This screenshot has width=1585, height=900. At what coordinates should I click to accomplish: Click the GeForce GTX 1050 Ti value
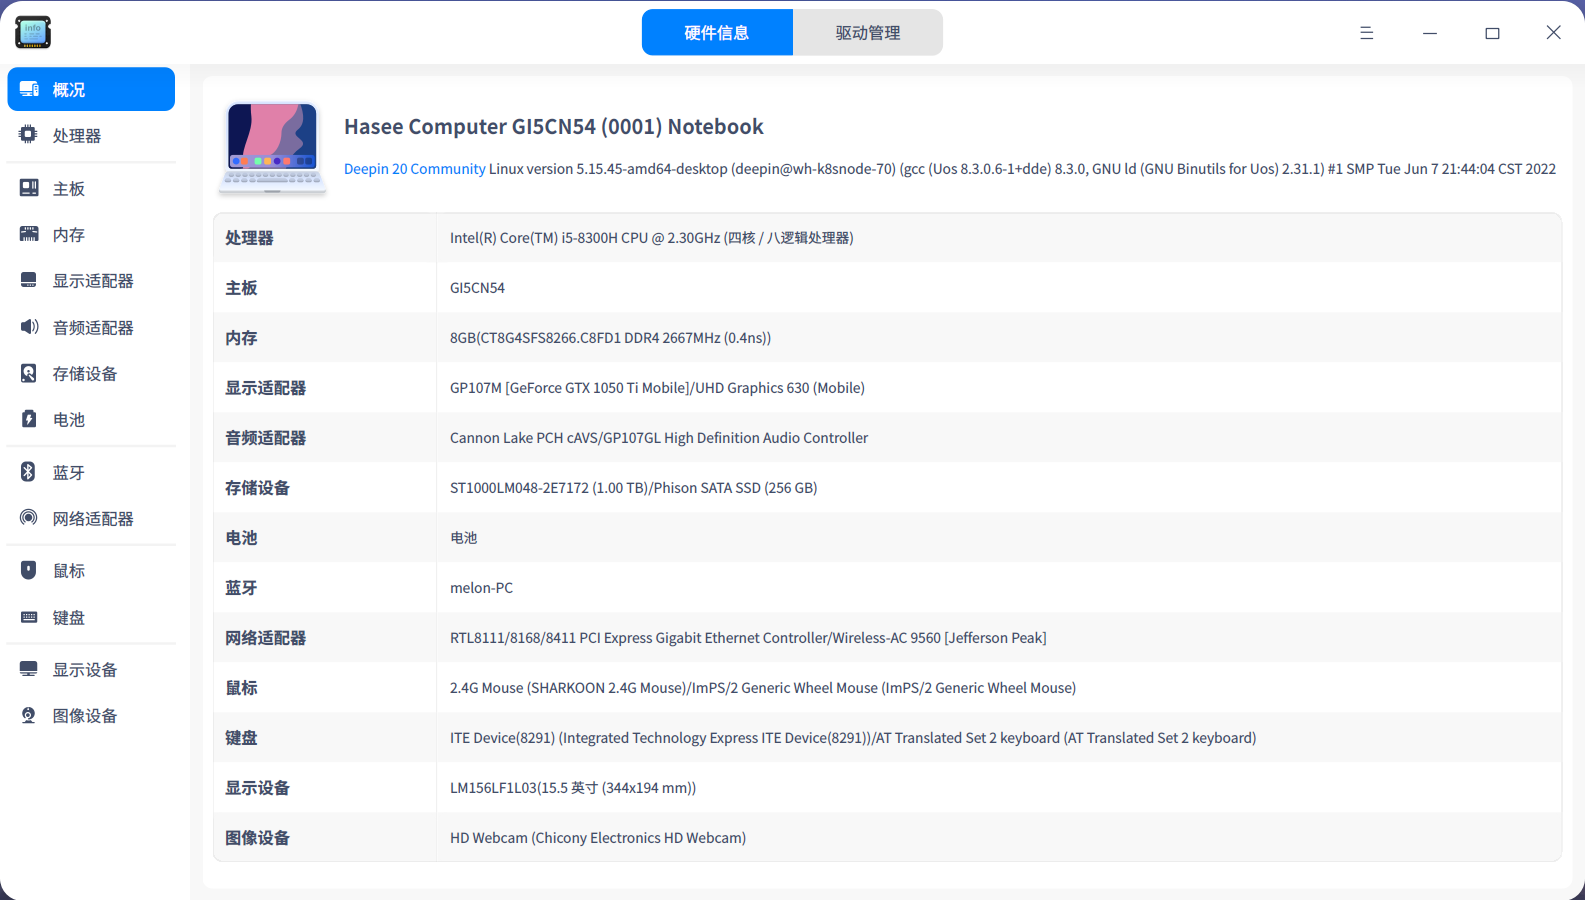[657, 388]
